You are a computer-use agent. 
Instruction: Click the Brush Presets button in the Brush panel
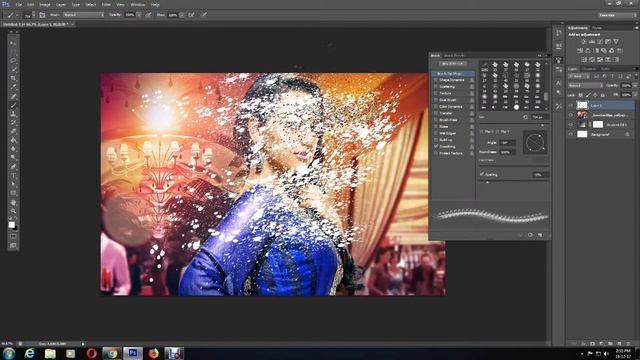[453, 64]
